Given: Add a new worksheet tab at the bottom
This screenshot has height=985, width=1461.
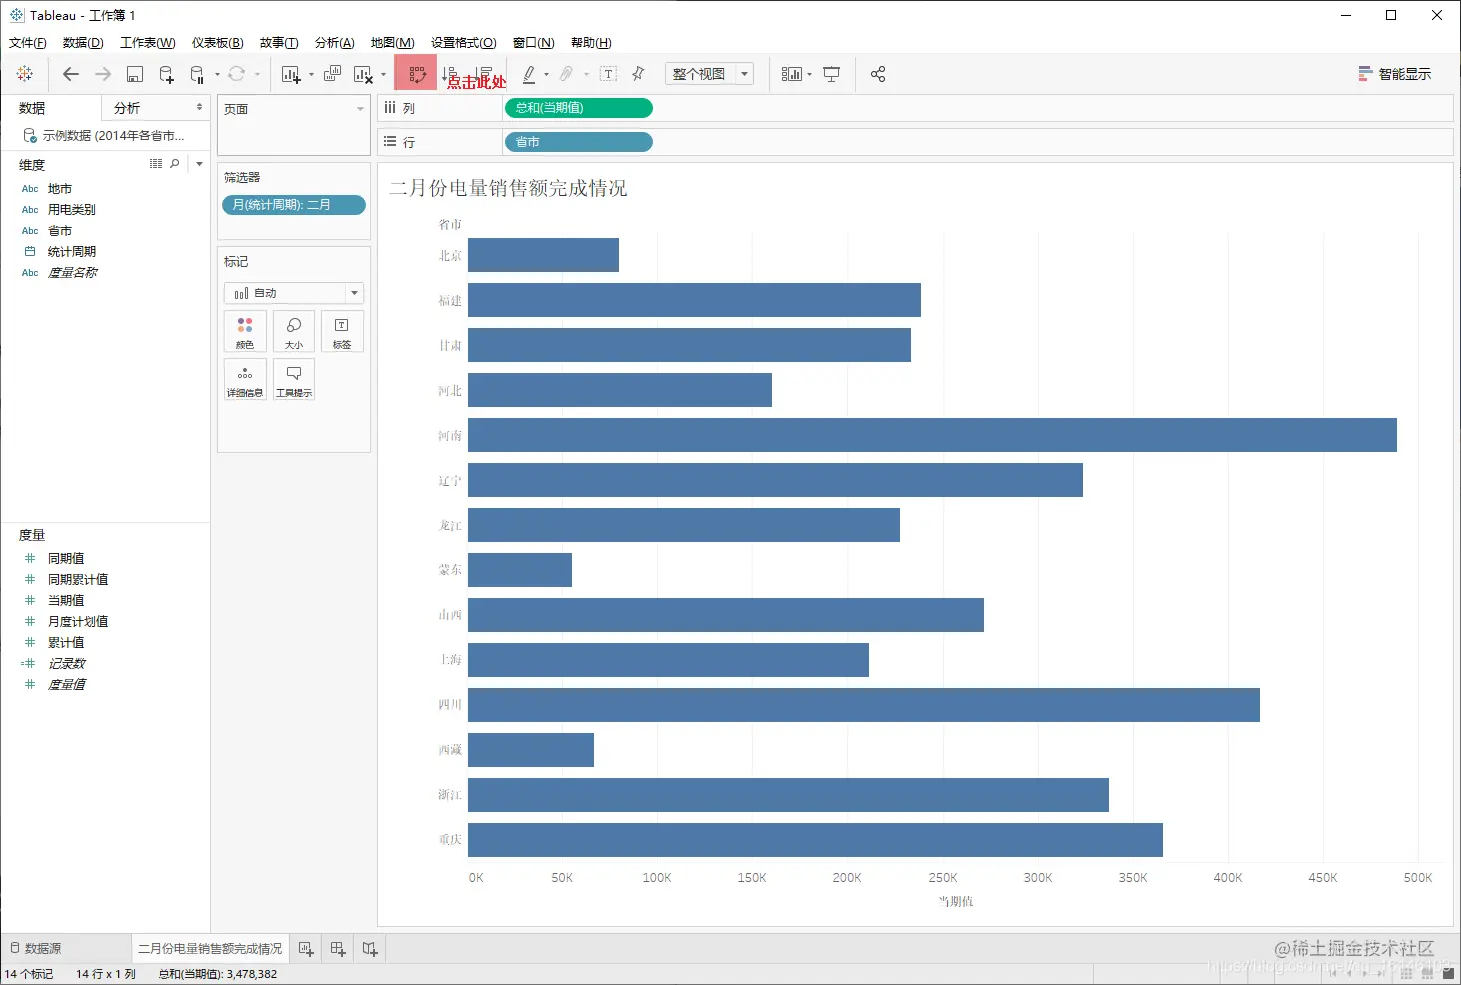Looking at the screenshot, I should pyautogui.click(x=306, y=949).
